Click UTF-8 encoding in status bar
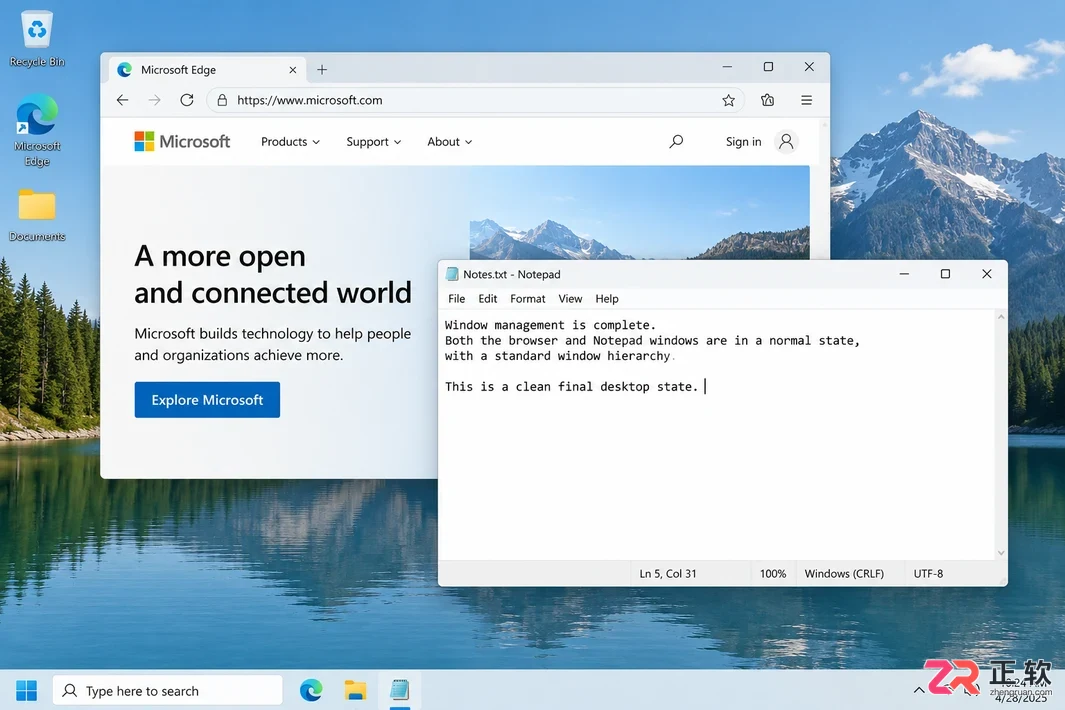This screenshot has height=710, width=1065. [928, 573]
